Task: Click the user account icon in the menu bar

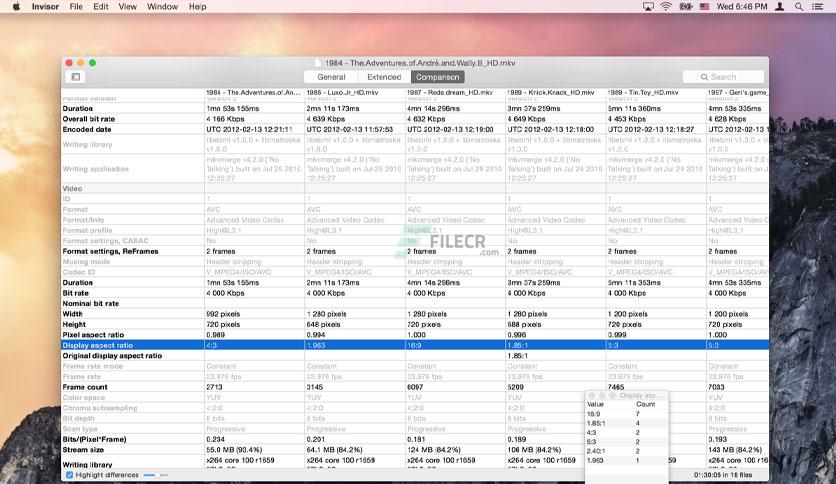Action: point(779,6)
